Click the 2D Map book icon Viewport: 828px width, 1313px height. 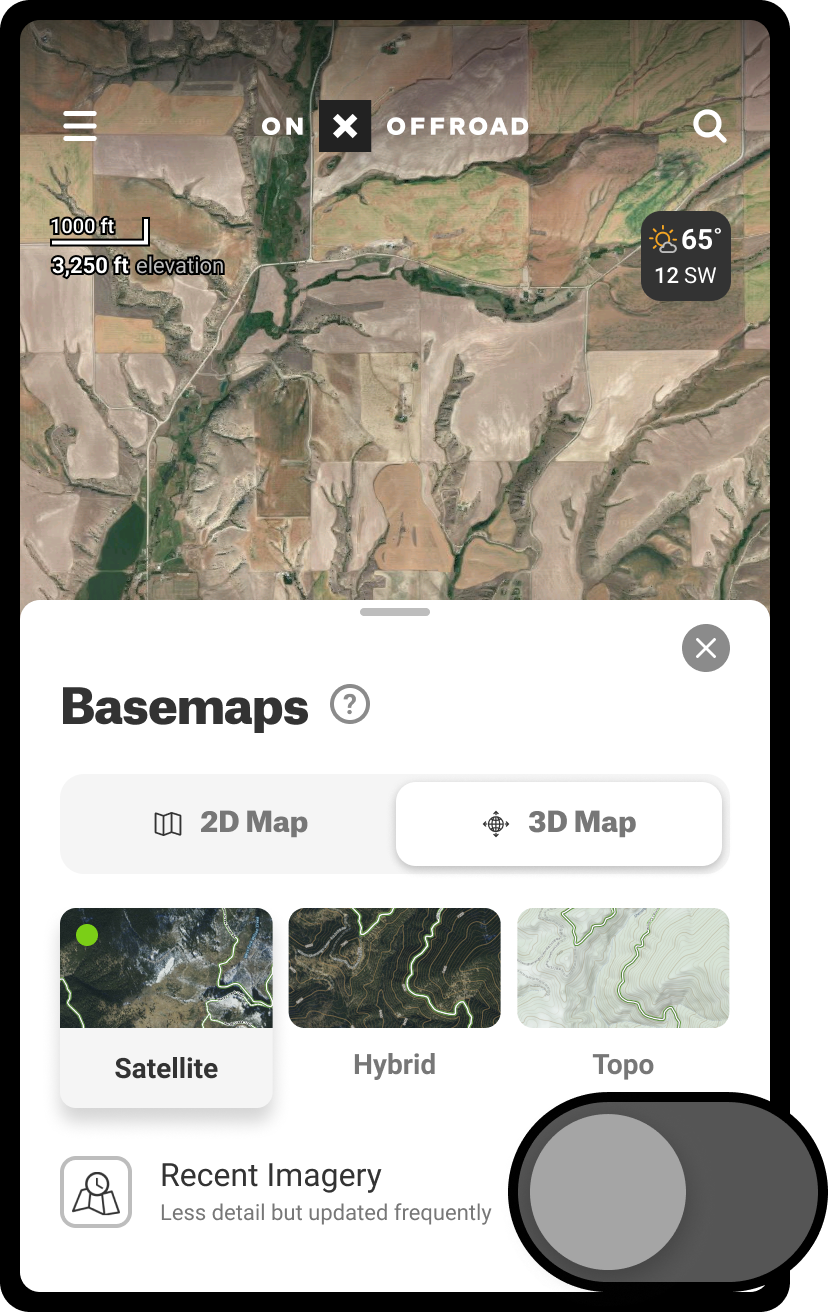coord(168,824)
